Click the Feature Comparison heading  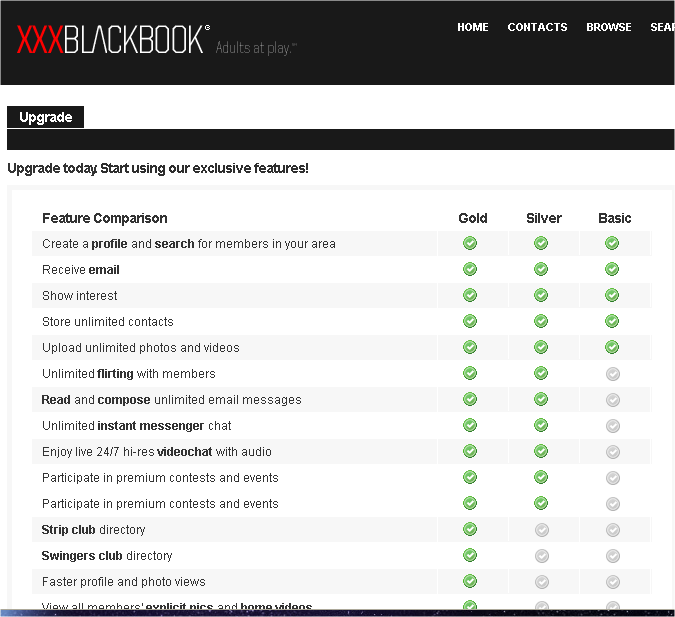[105, 218]
